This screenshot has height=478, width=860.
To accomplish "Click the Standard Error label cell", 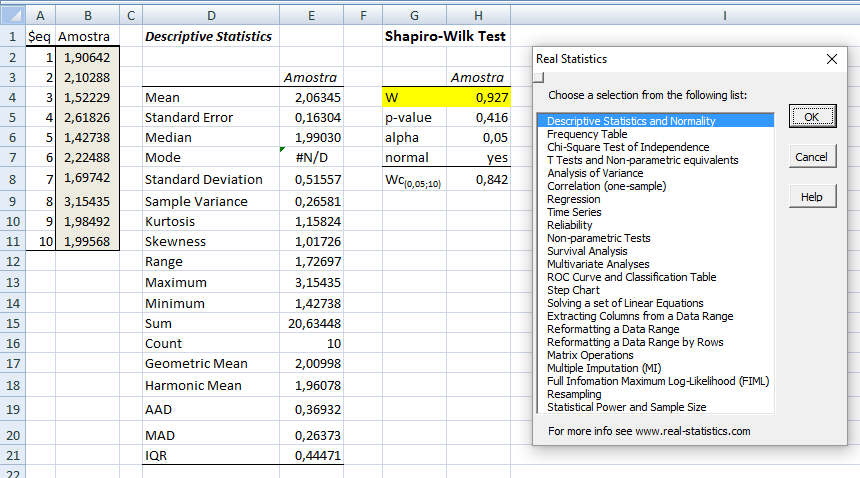I will tap(211, 118).
